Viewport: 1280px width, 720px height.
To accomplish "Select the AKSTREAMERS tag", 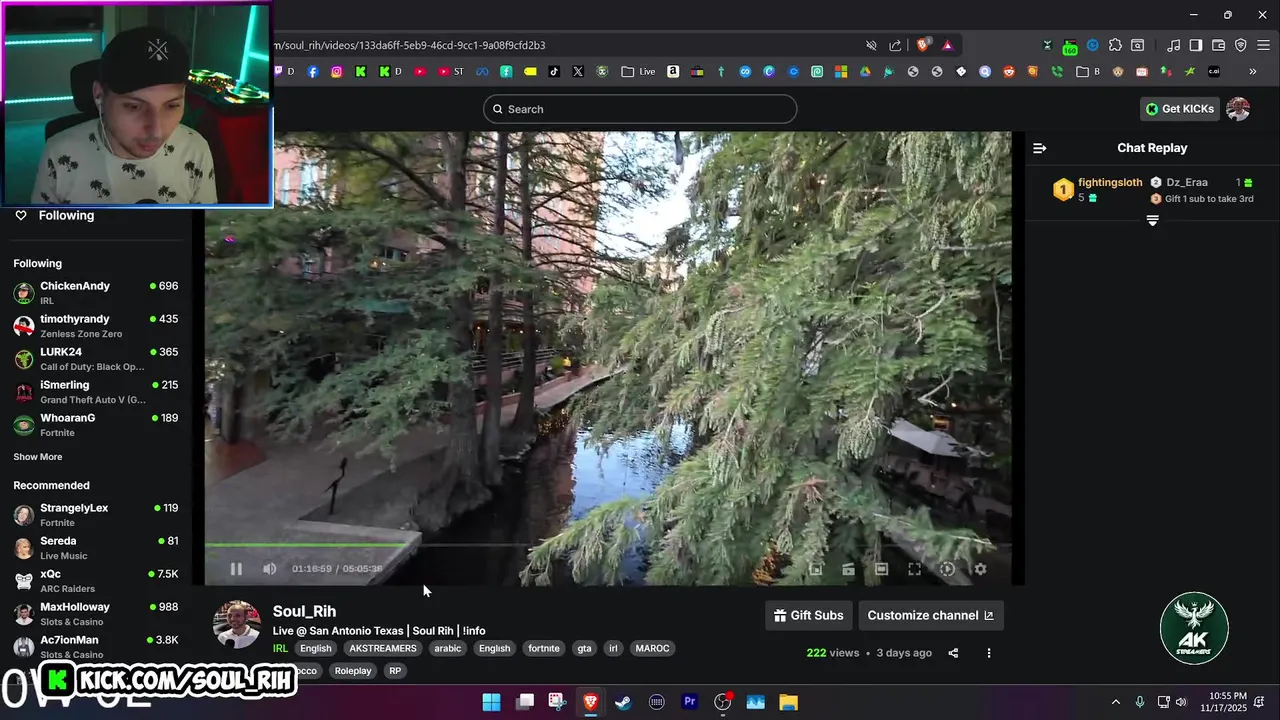I will pyautogui.click(x=383, y=648).
